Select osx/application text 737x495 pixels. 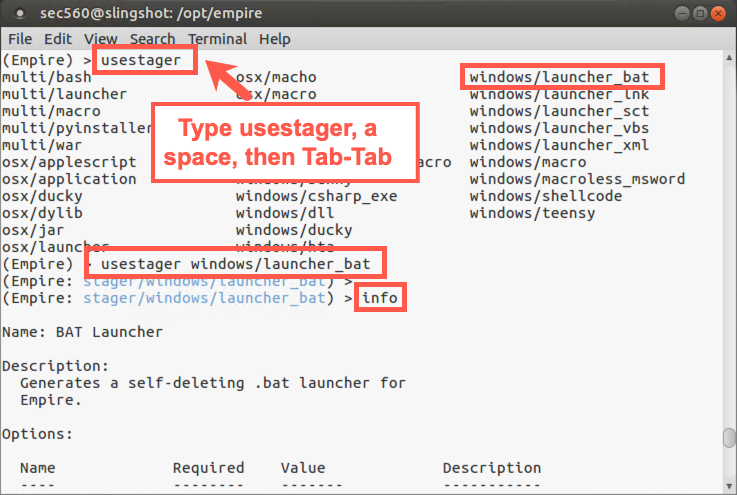click(x=69, y=179)
